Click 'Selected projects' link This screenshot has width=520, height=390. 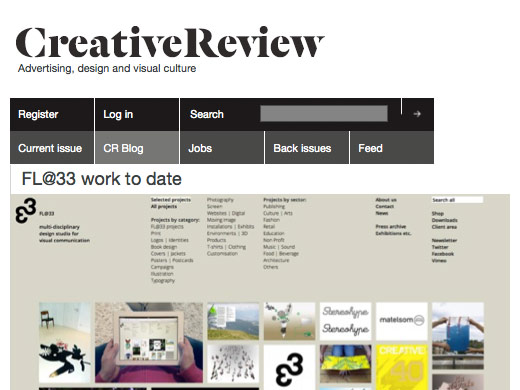171,200
